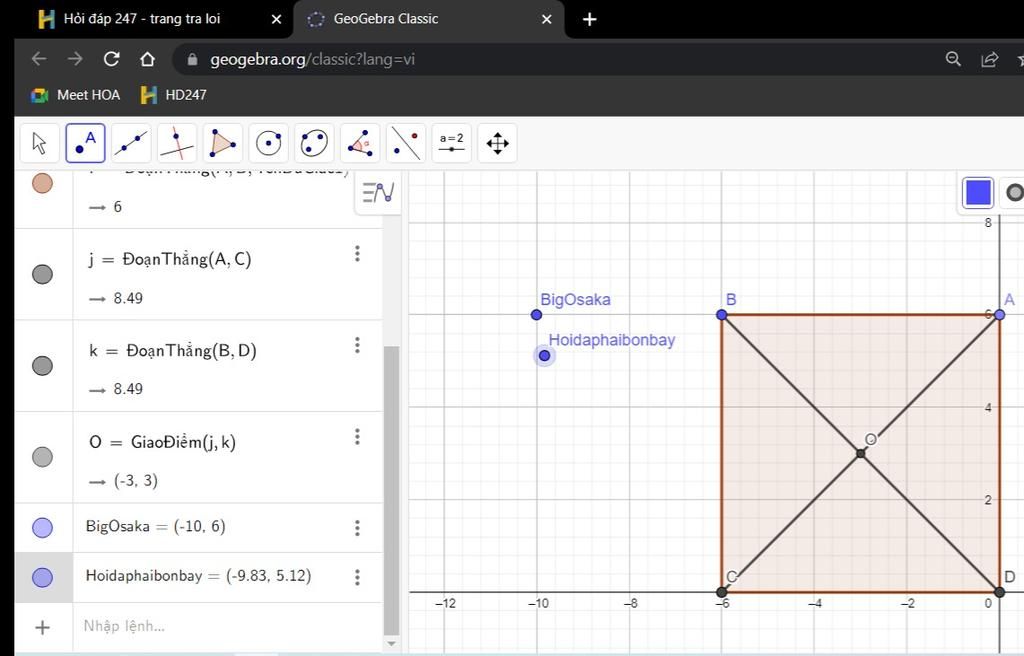Open the blue point color swatch
The height and width of the screenshot is (656, 1024).
tap(978, 193)
